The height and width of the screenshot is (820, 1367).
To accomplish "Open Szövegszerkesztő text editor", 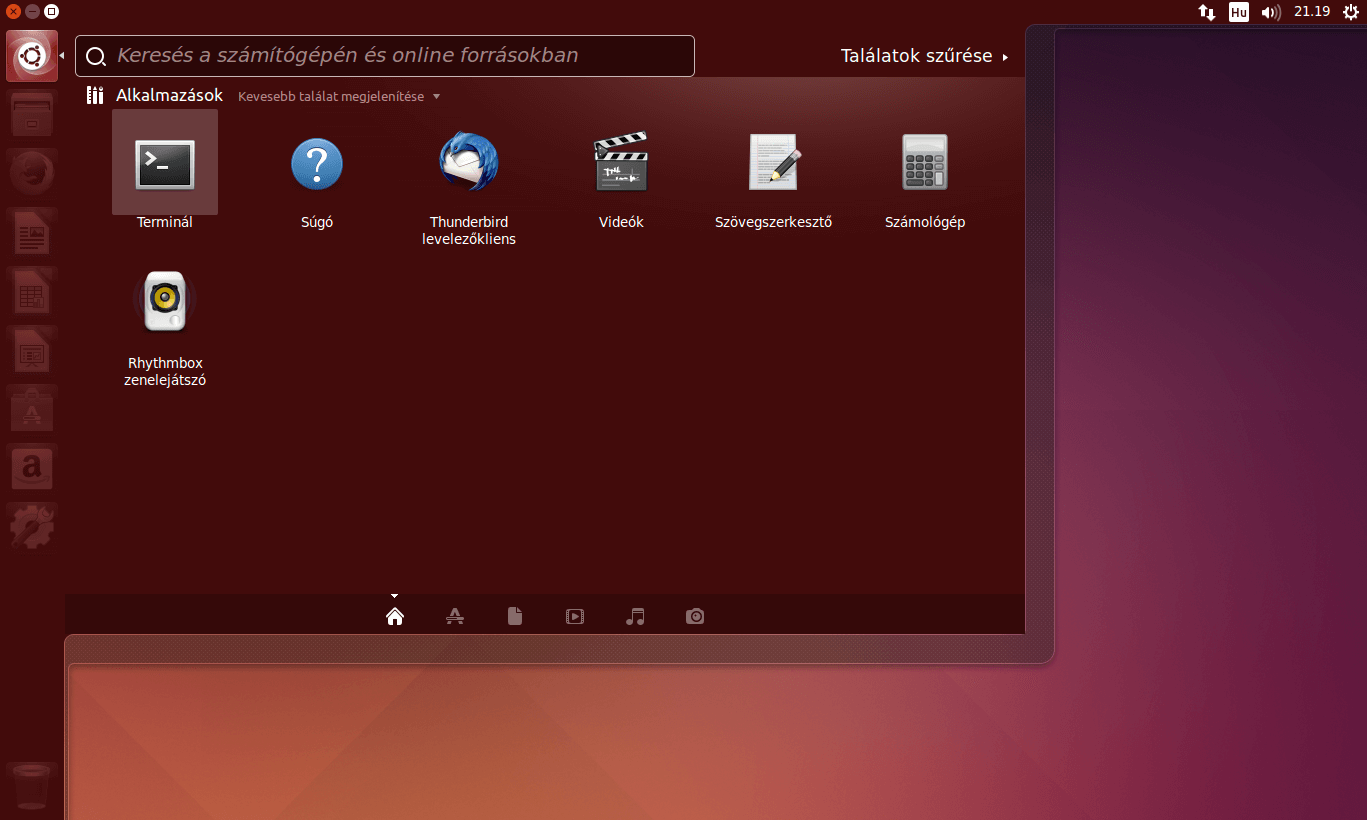I will [x=773, y=163].
